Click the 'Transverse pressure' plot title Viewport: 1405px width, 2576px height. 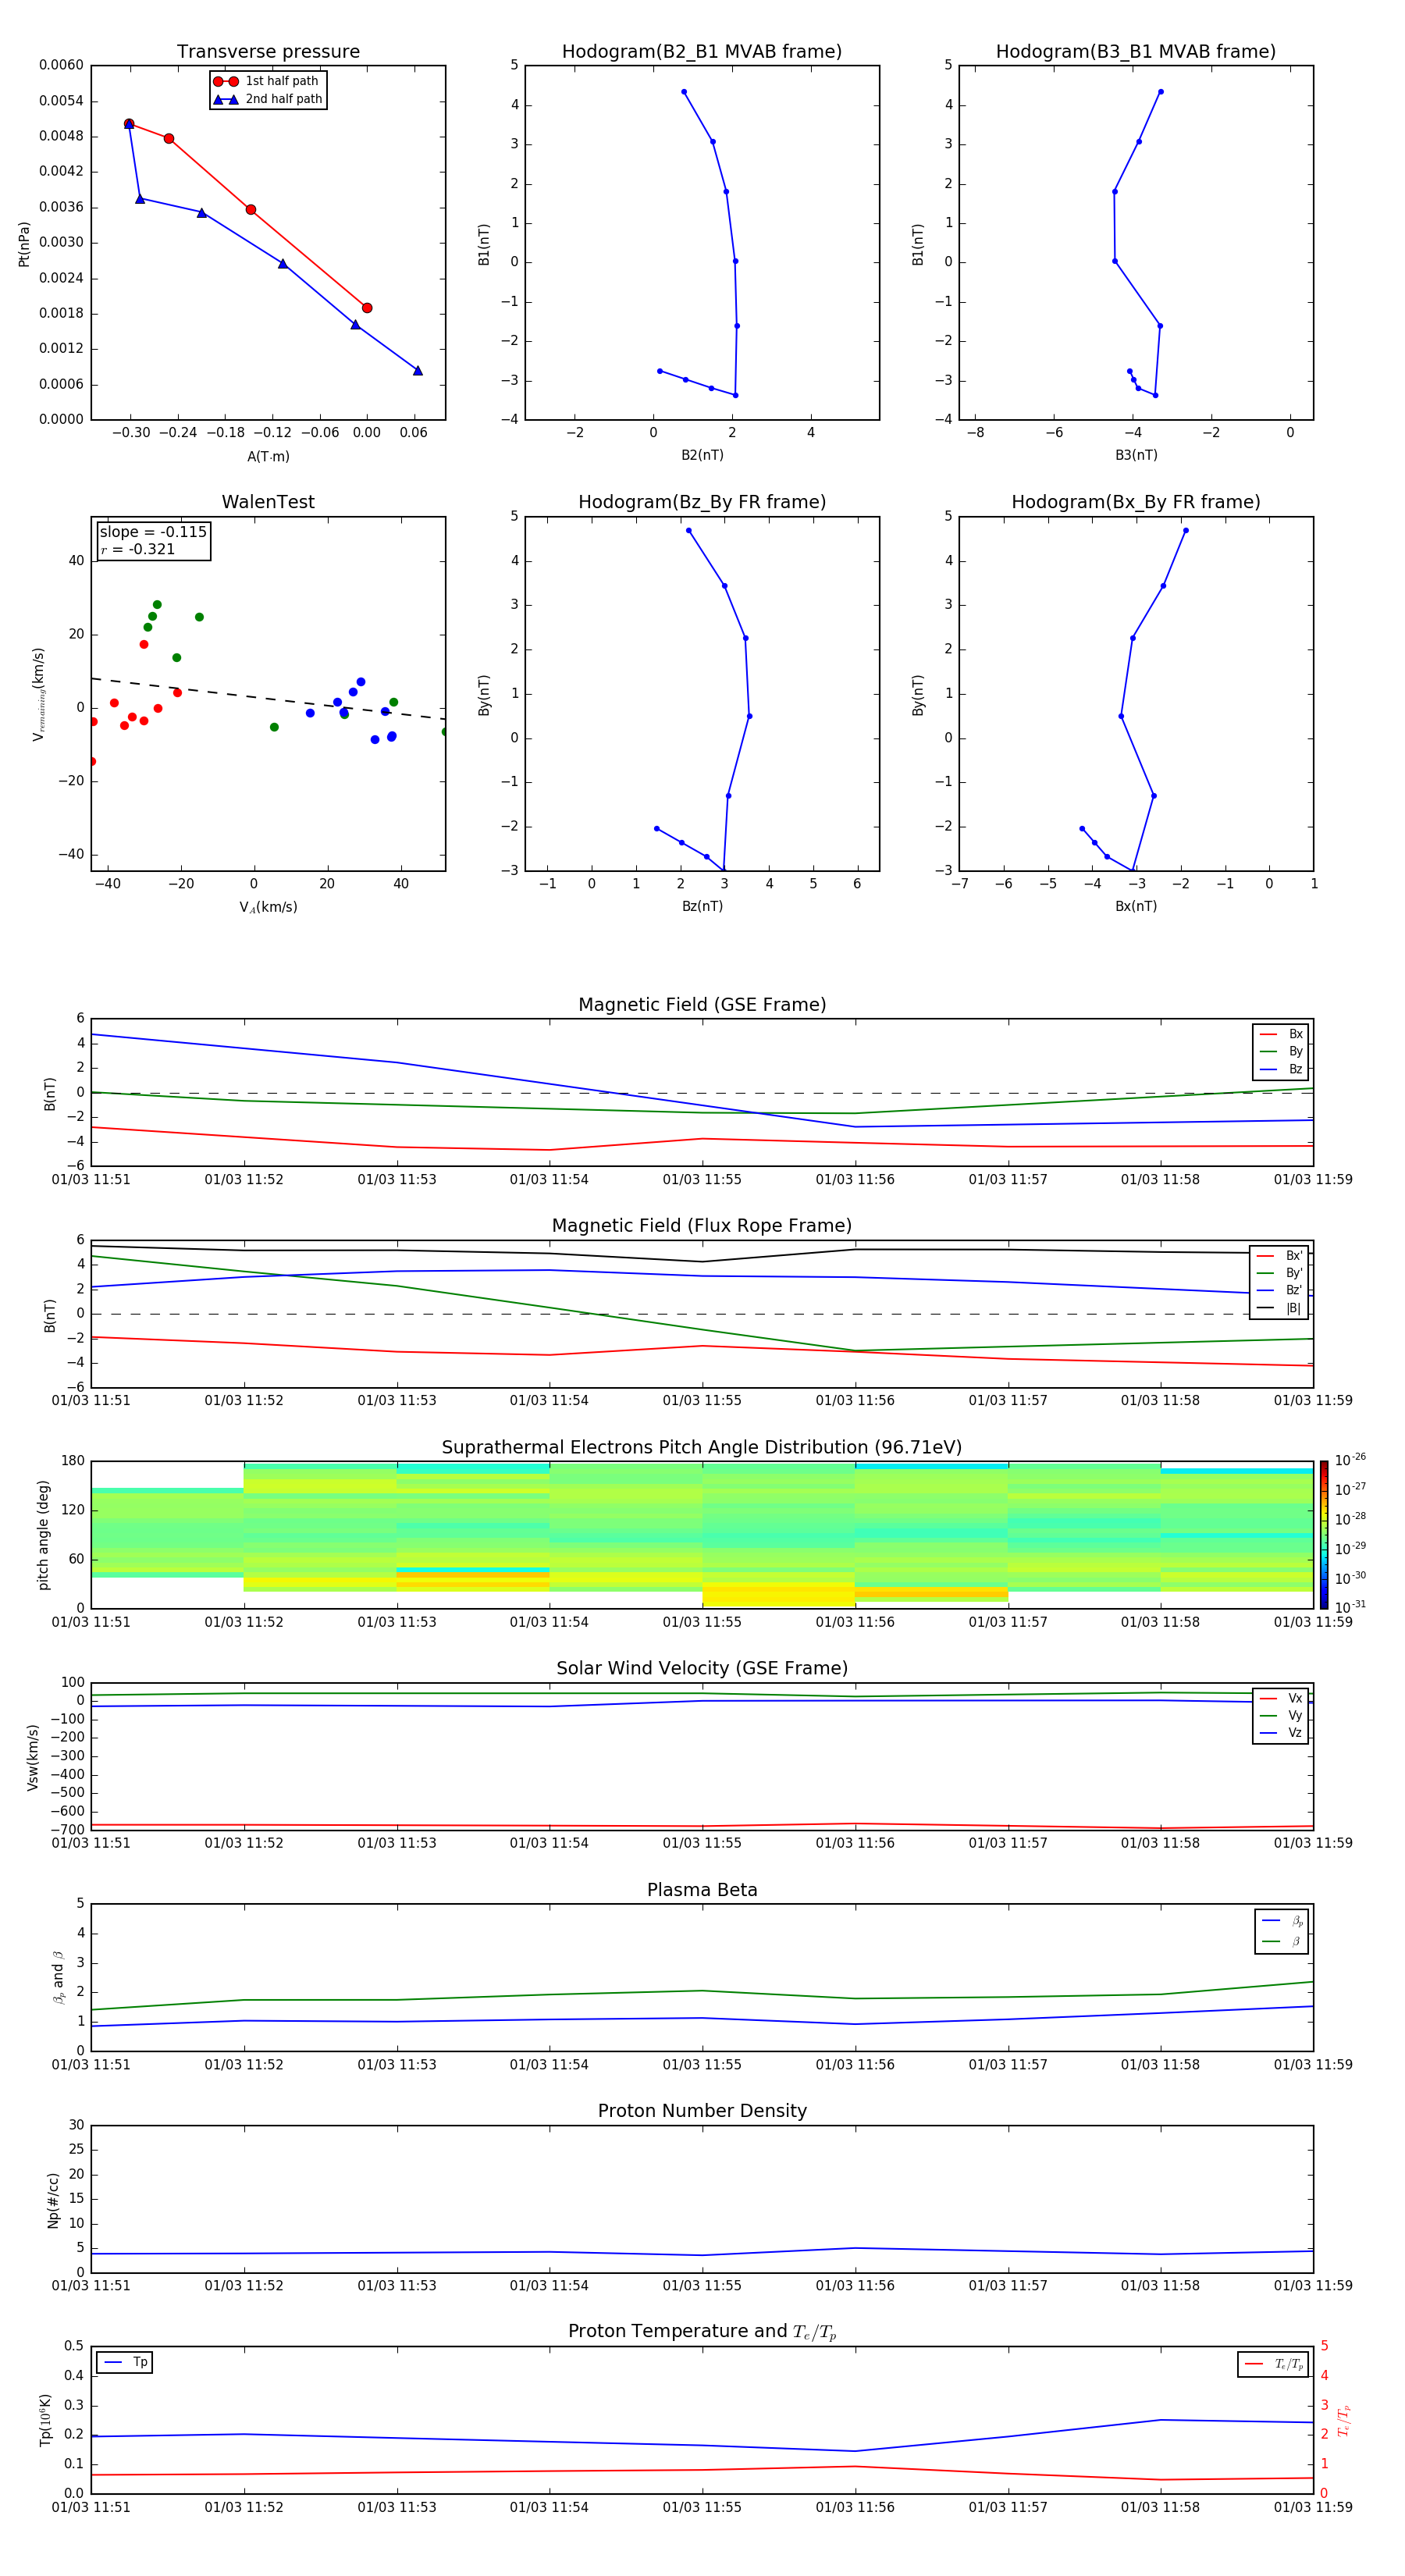pyautogui.click(x=268, y=51)
